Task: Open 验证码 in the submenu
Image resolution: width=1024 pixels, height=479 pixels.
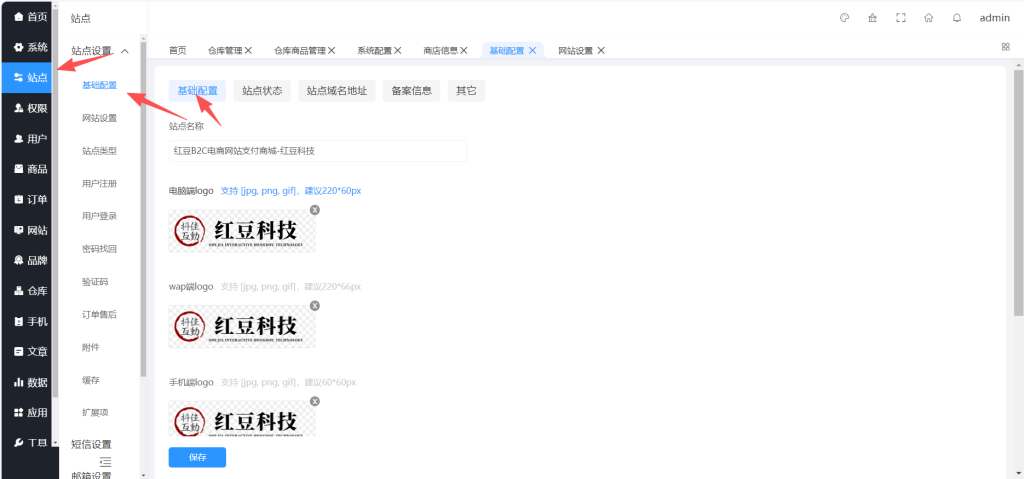Action: (x=95, y=282)
